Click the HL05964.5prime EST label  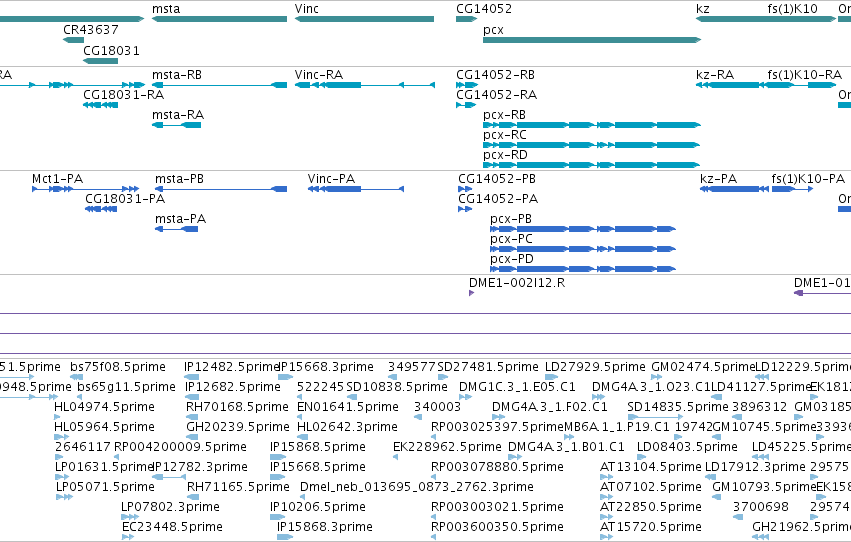[104, 428]
